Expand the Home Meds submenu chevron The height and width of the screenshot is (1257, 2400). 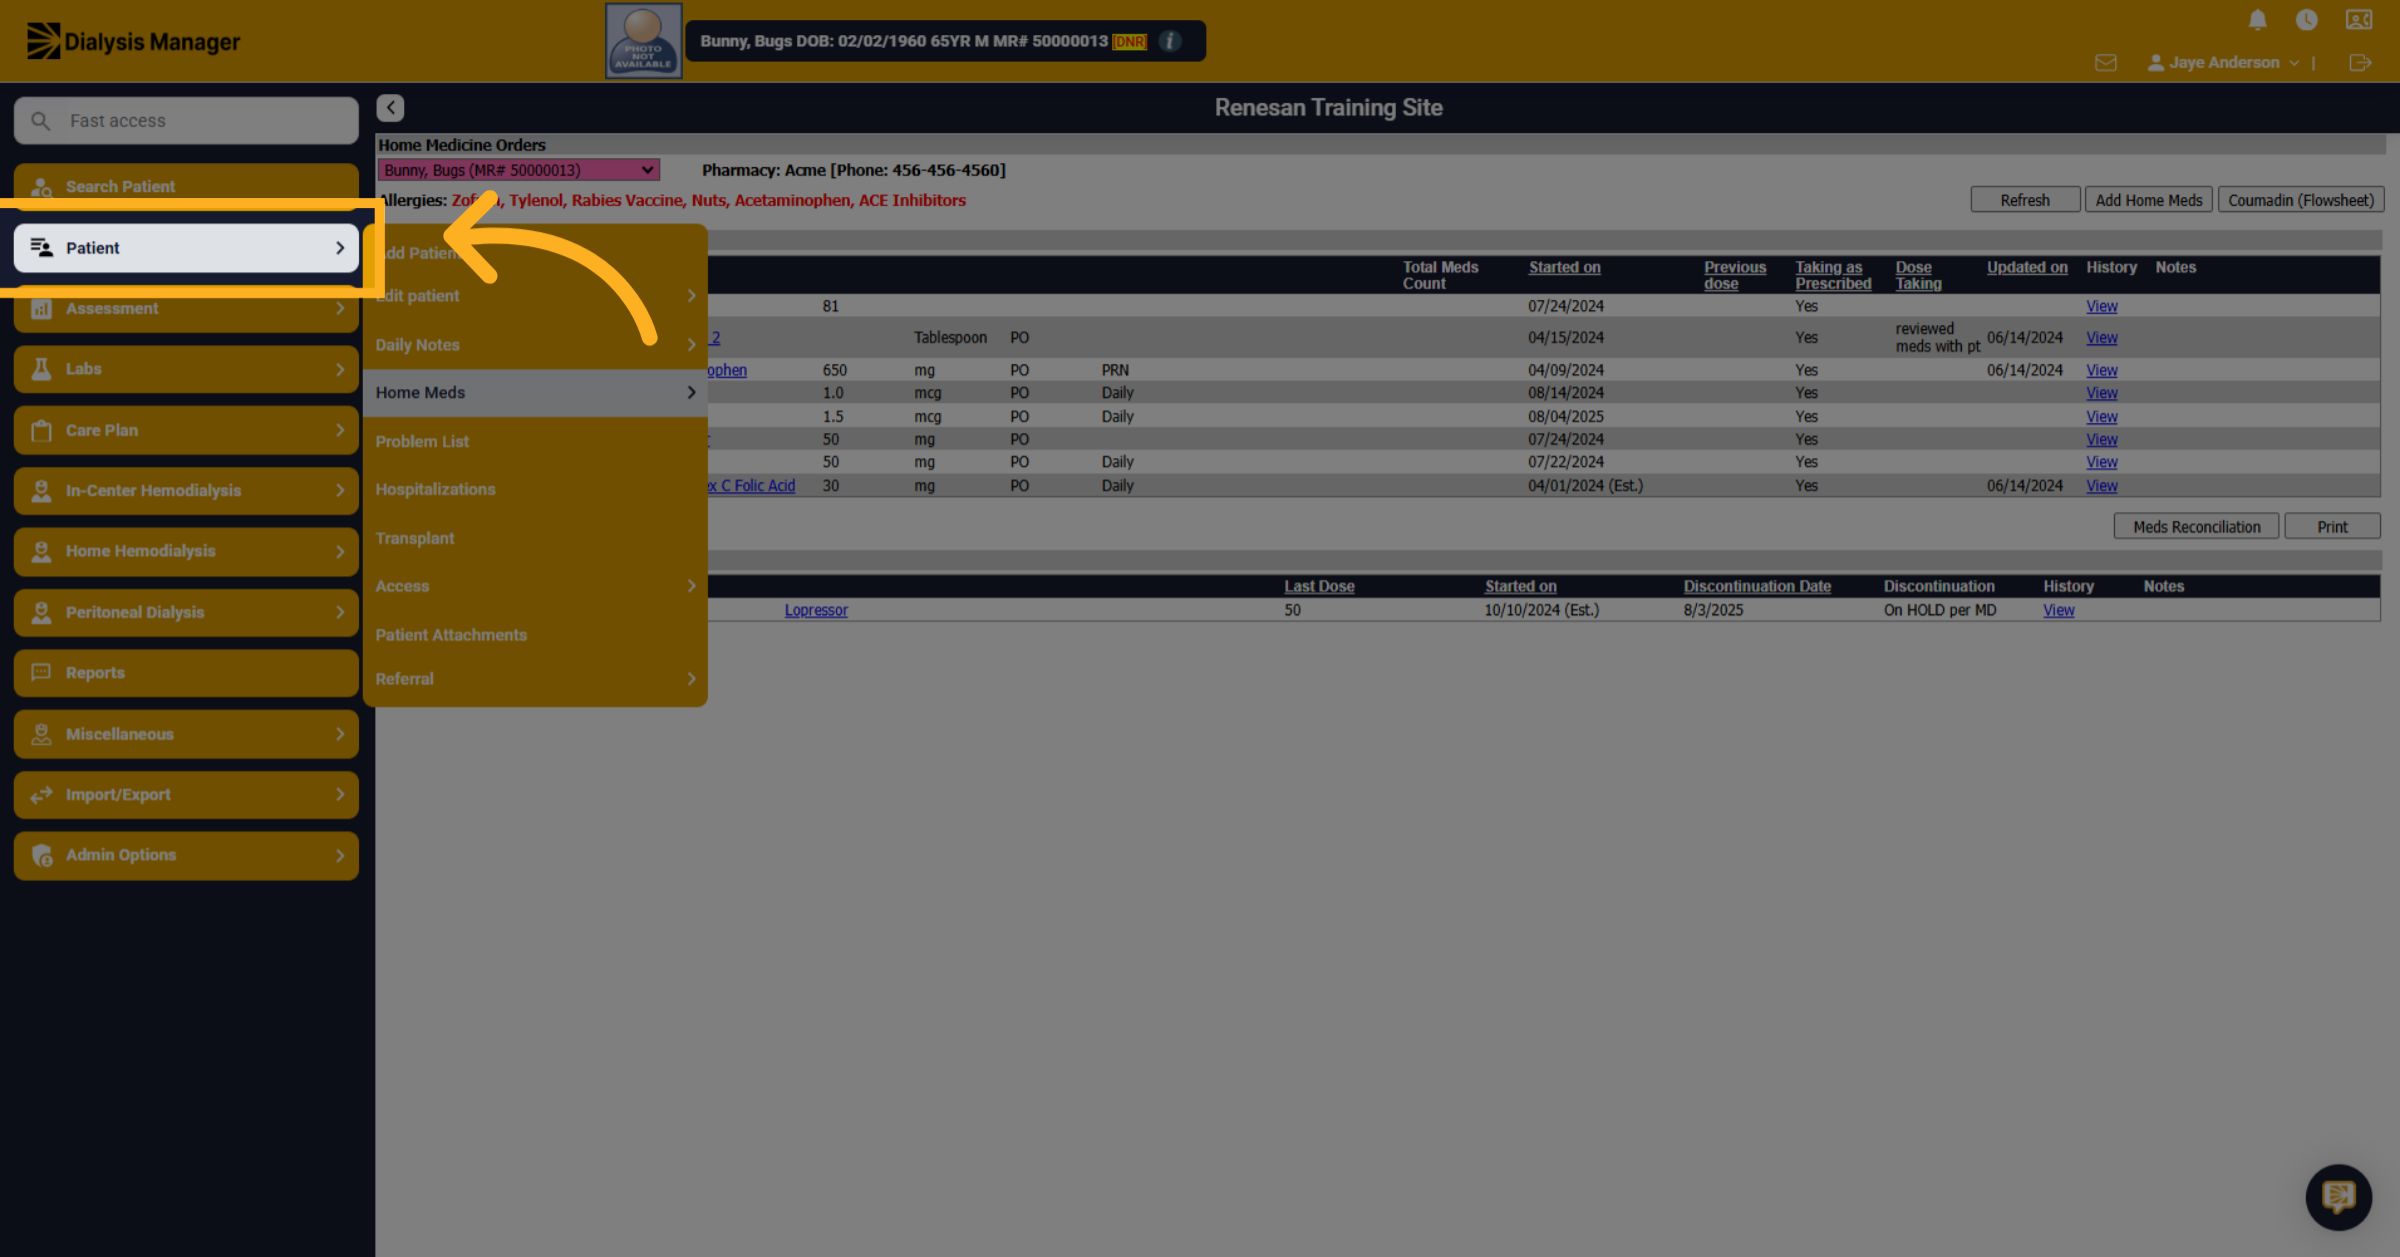(691, 393)
